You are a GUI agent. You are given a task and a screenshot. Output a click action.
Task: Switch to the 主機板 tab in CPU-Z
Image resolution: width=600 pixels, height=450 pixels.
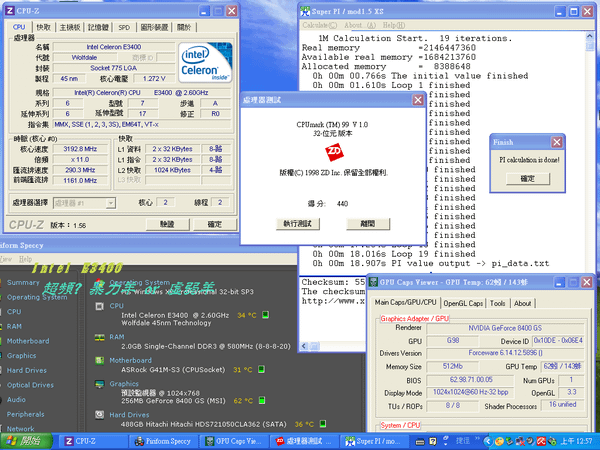[70, 28]
